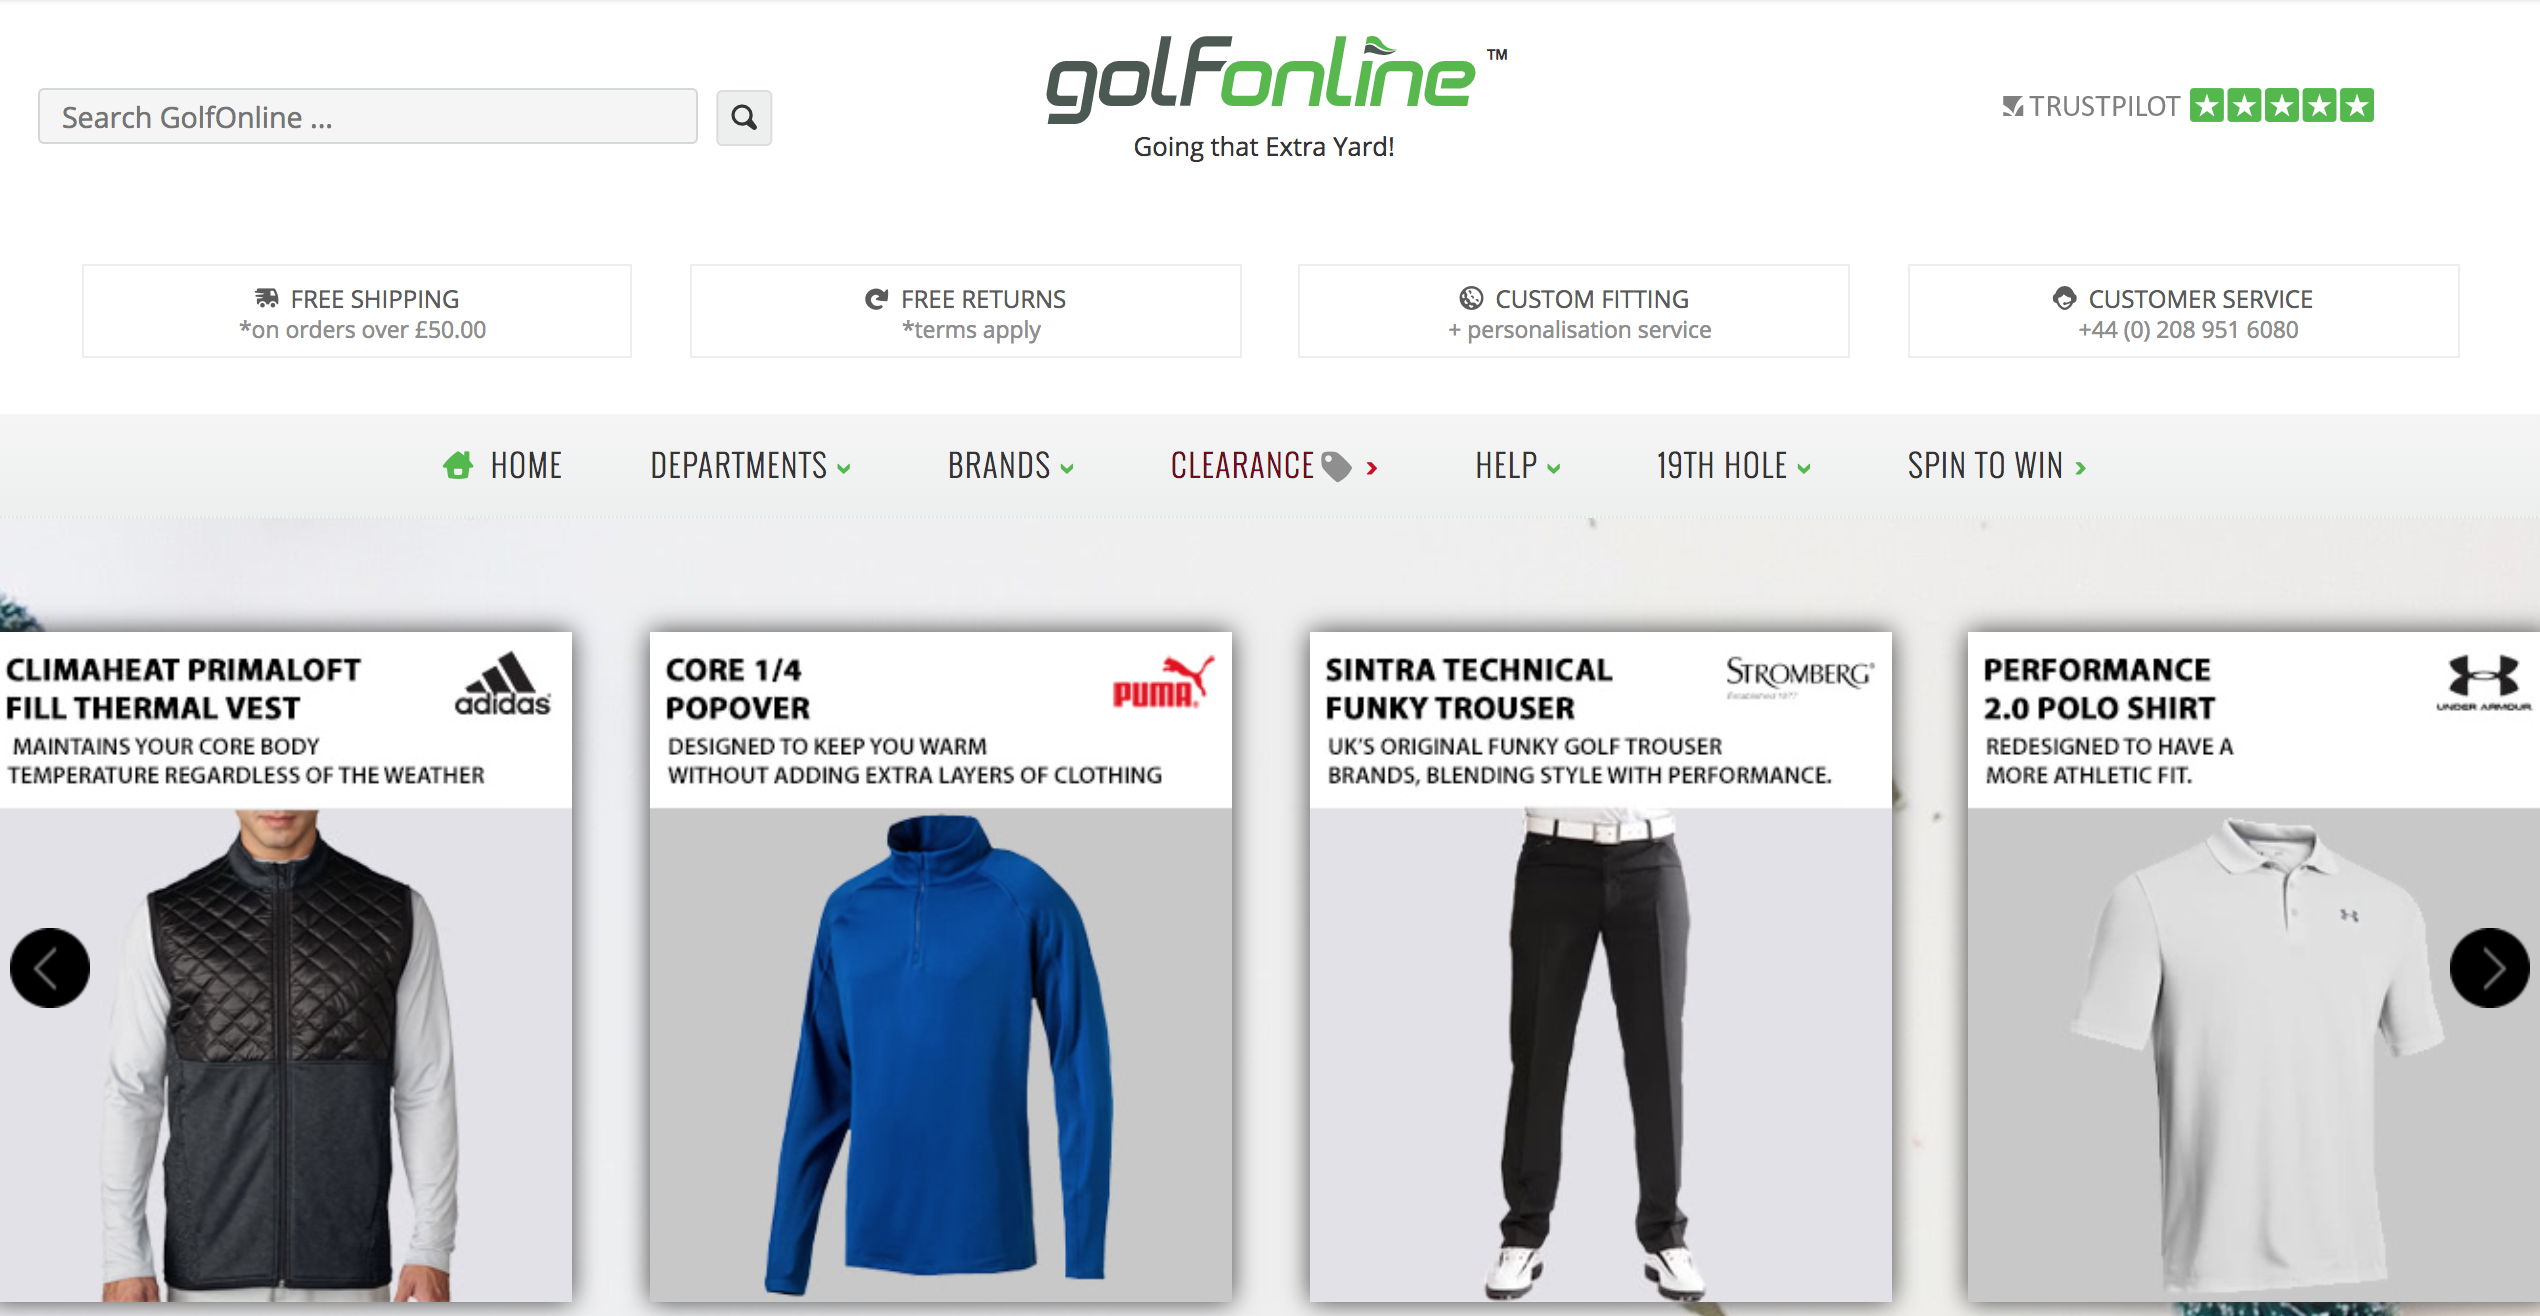
Task: Open Sintra Technical Funky Trouser product
Action: (1600, 966)
